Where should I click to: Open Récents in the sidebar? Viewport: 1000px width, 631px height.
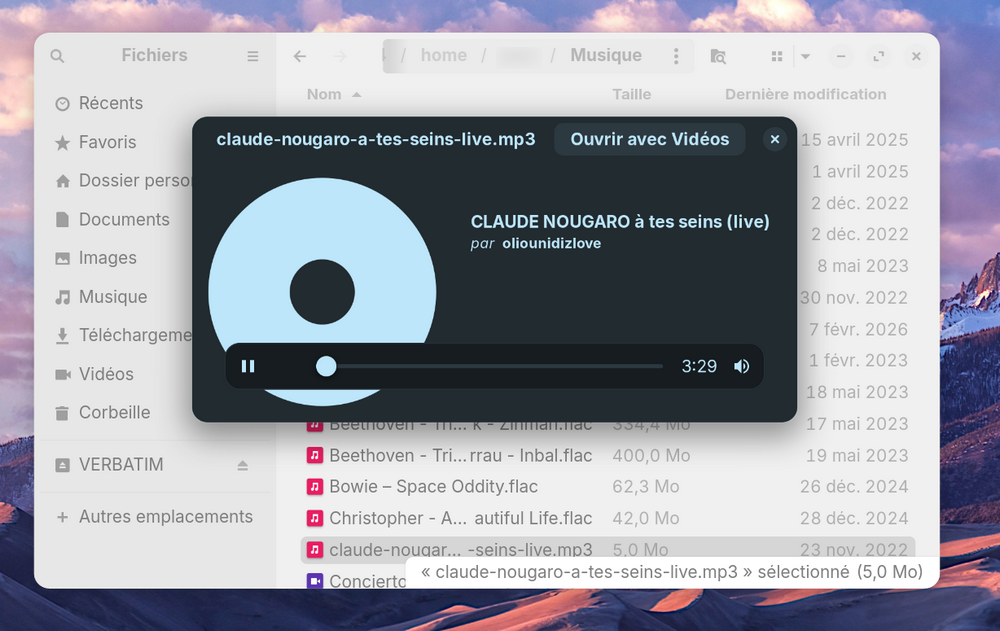click(x=155, y=103)
